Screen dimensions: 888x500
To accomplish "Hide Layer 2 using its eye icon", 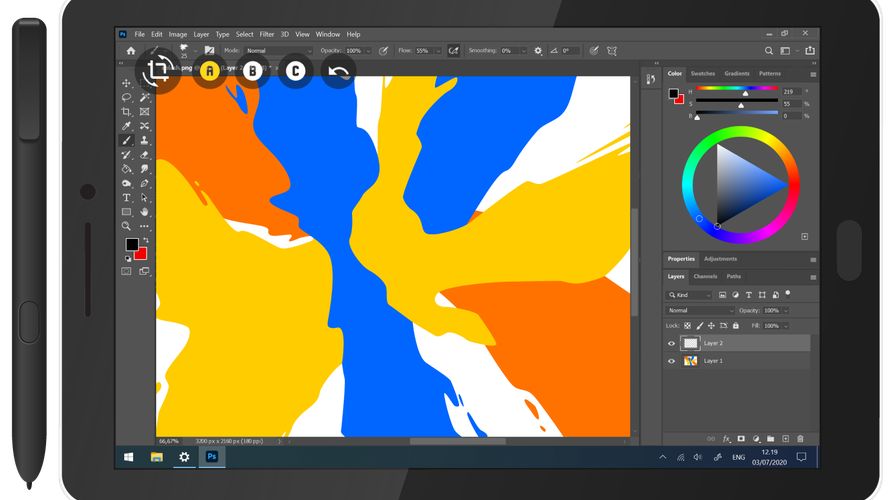I will (672, 343).
